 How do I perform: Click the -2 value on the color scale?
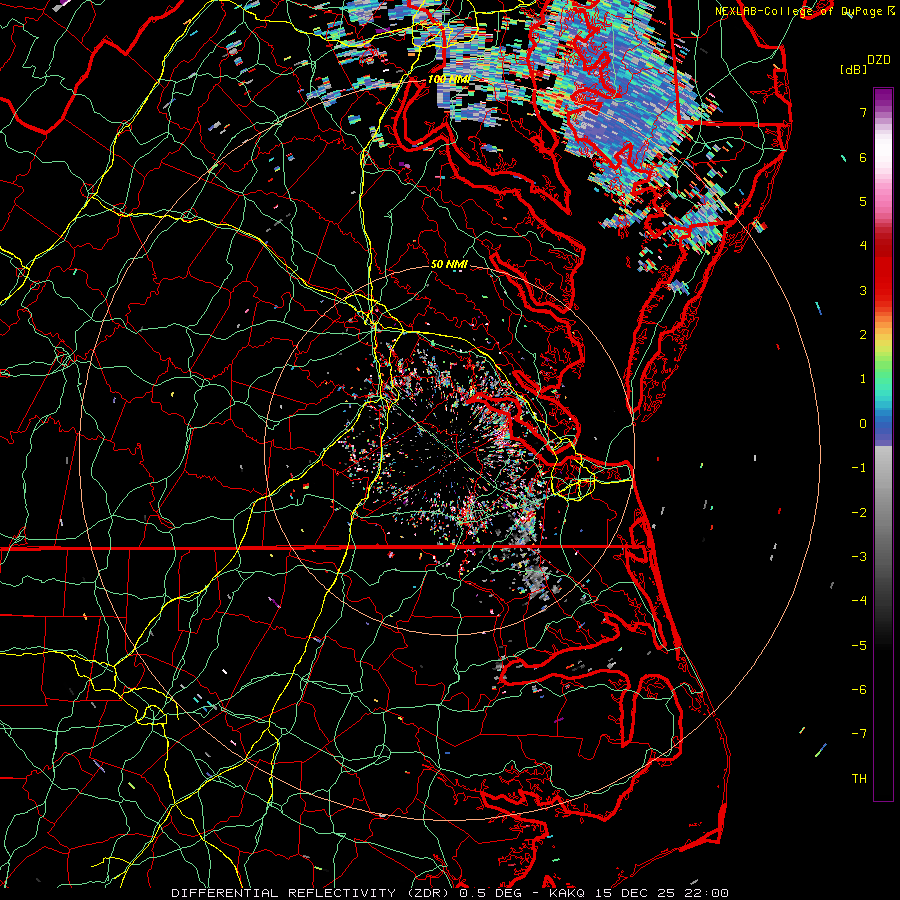coord(859,513)
